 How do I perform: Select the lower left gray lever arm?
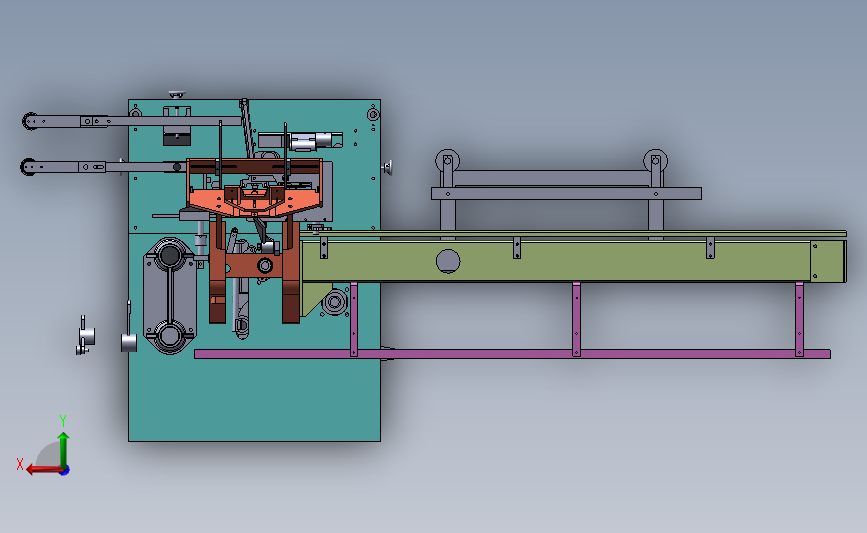pos(102,166)
